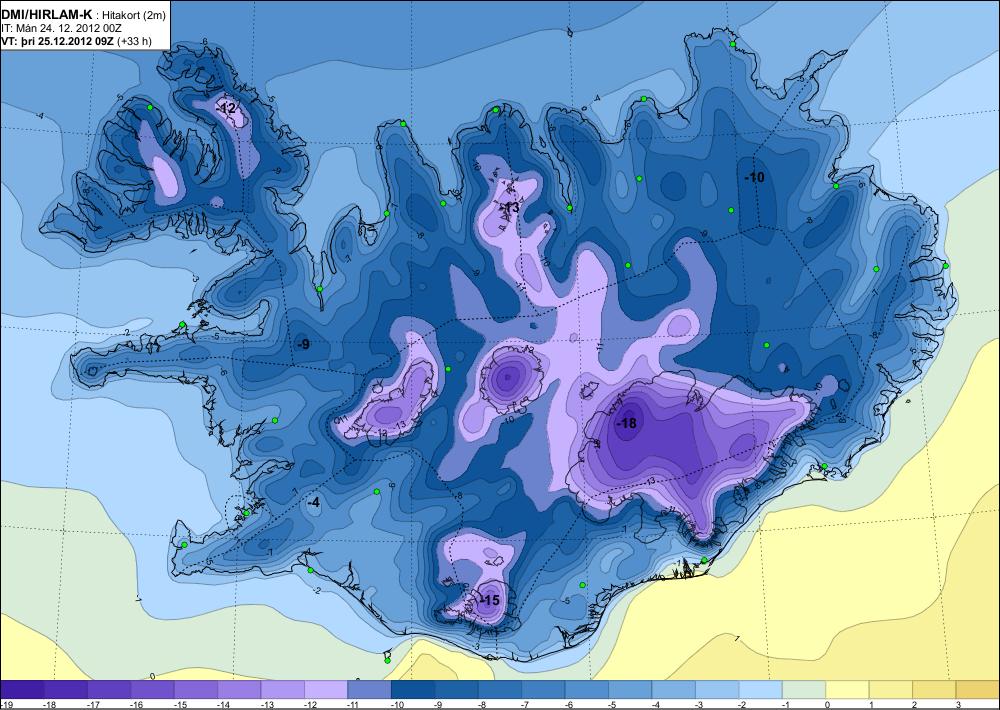Pick the legend swatch between -18 and -17
The height and width of the screenshot is (710, 1000).
pos(66,689)
